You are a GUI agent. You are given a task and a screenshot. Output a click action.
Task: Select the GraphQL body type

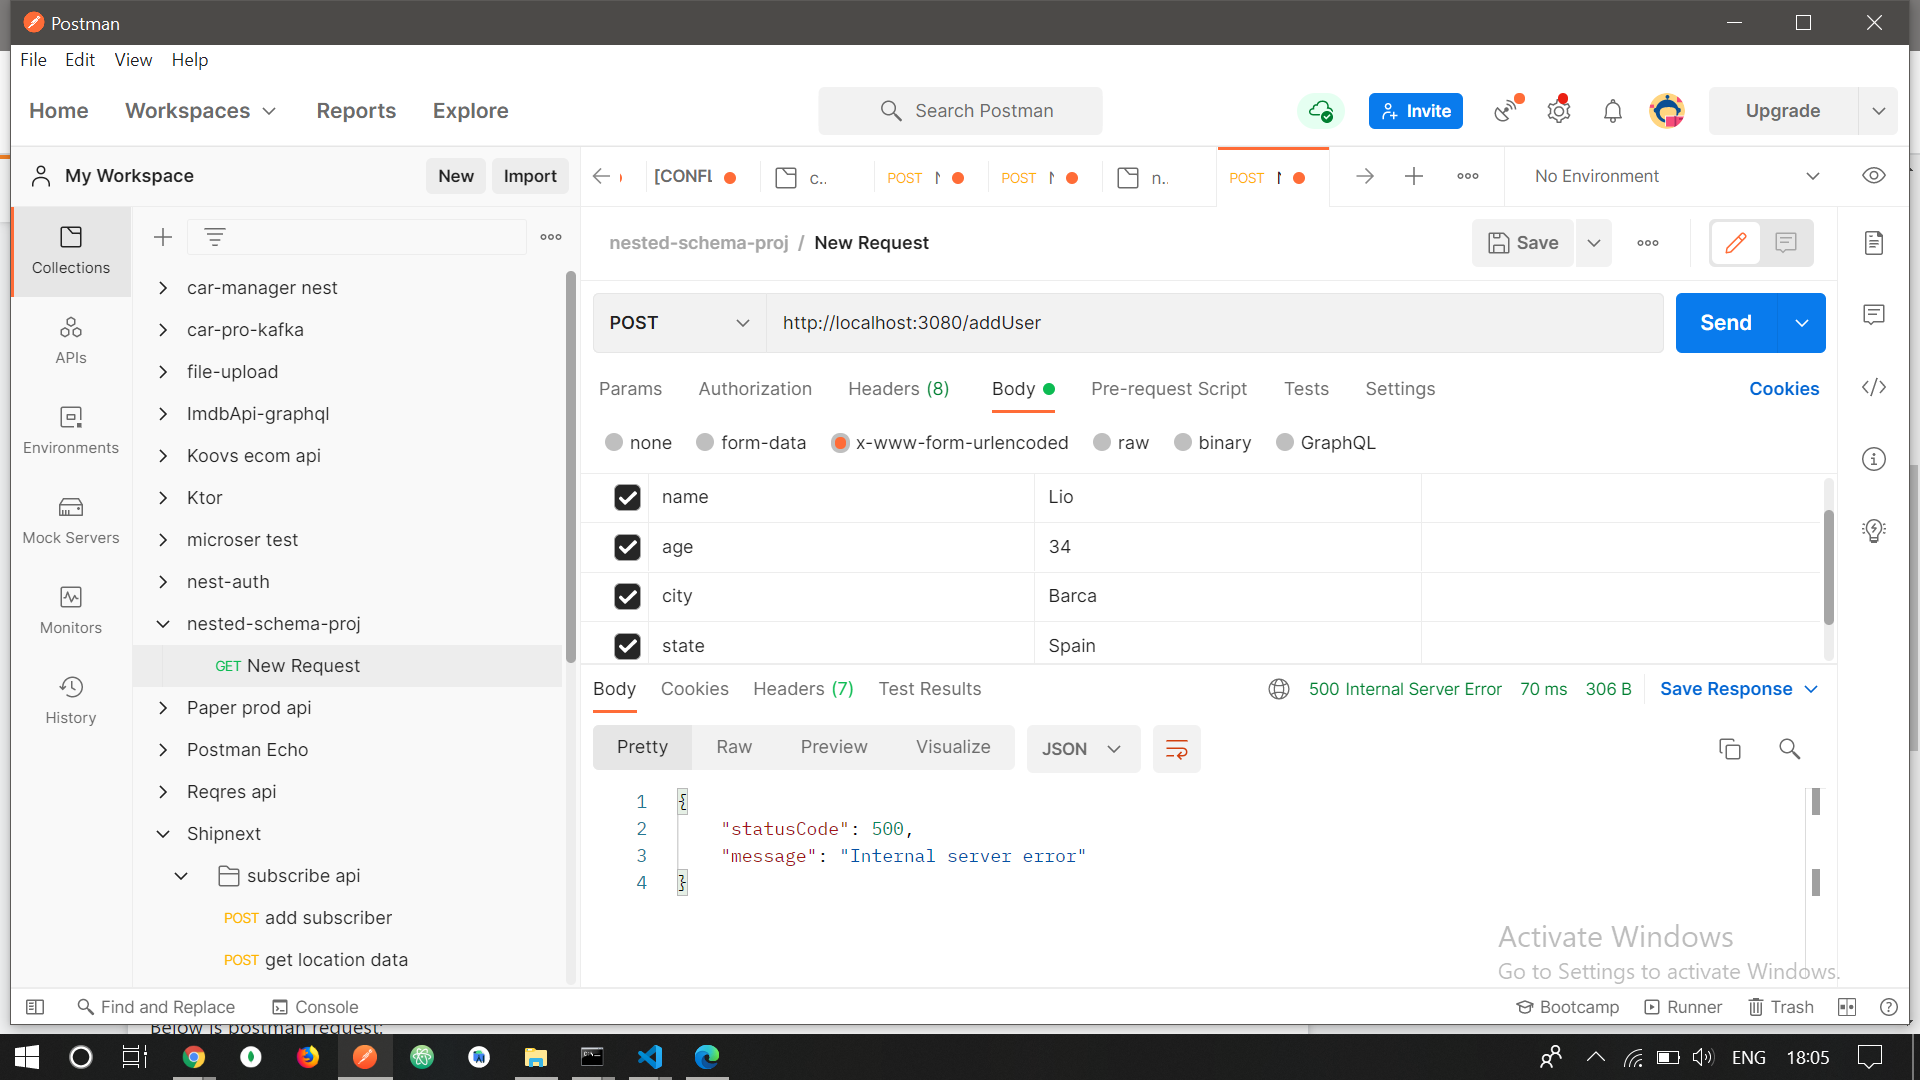[x=1285, y=443]
